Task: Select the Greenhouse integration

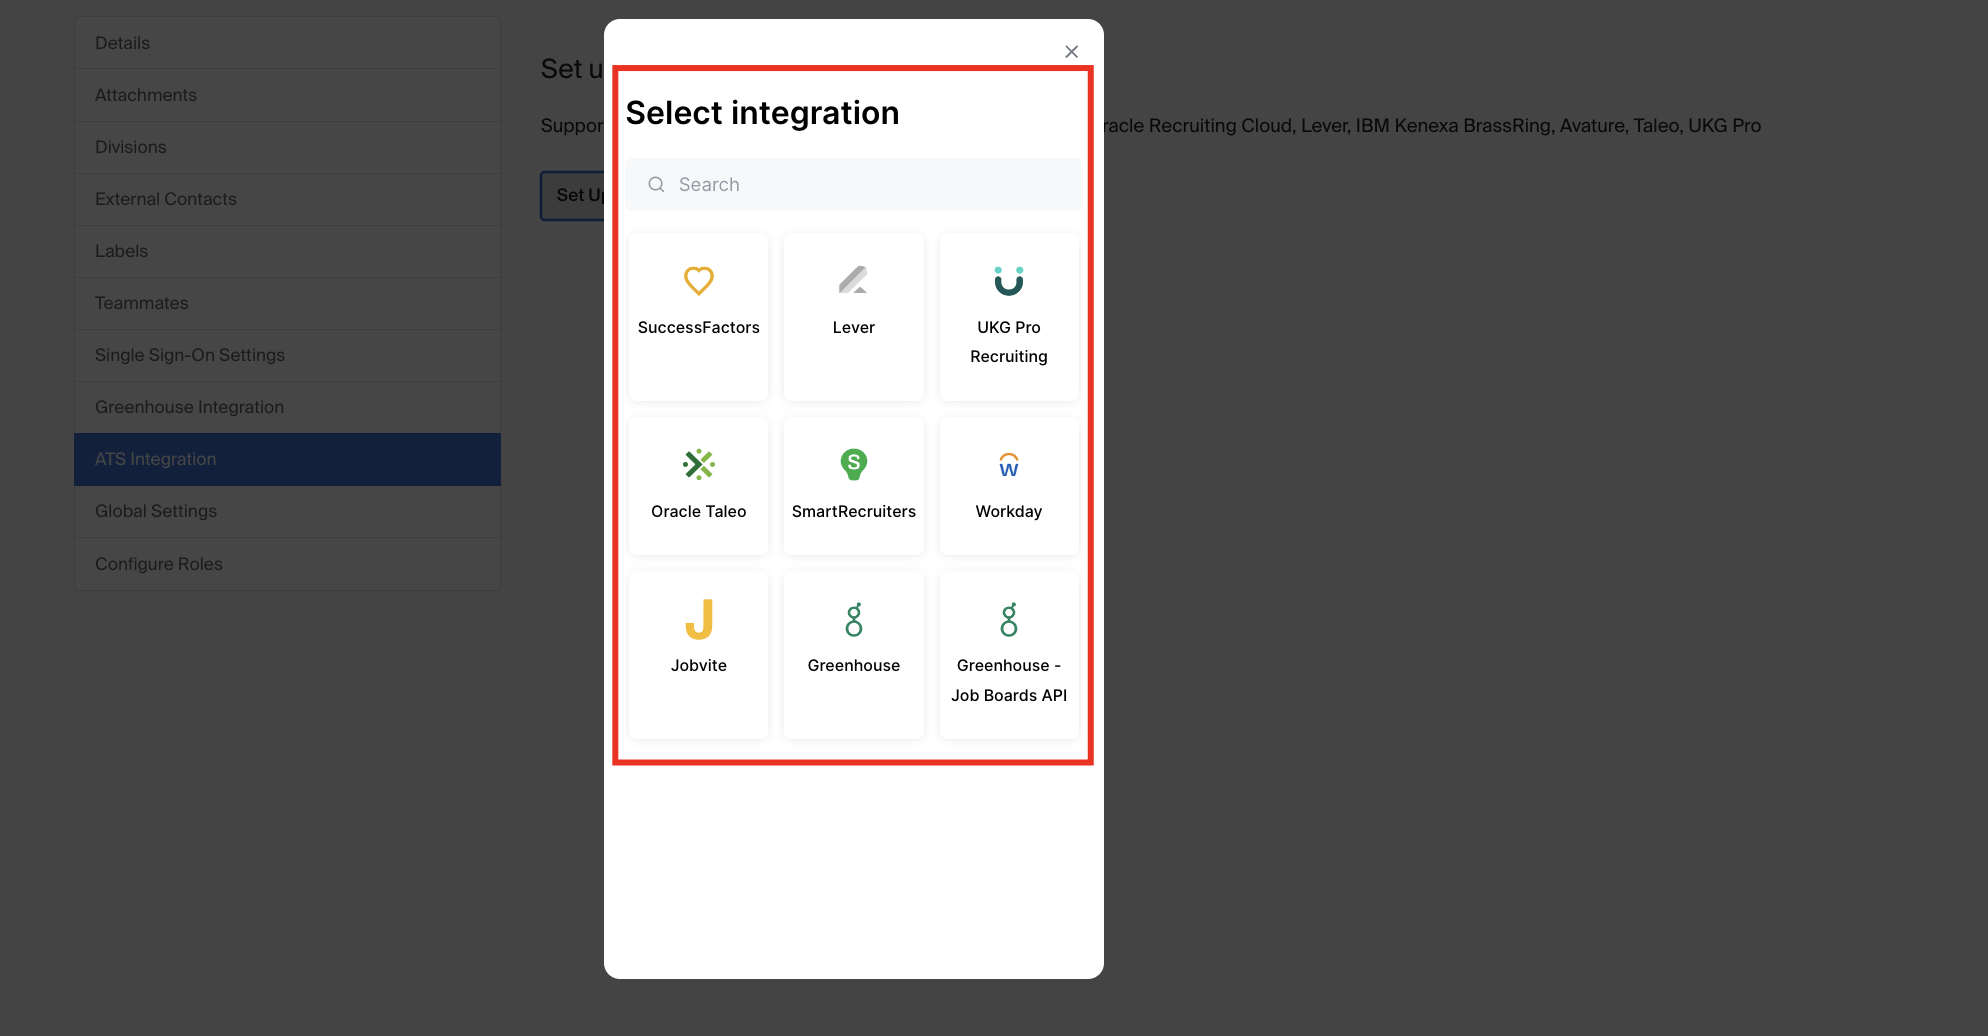Action: coord(853,654)
